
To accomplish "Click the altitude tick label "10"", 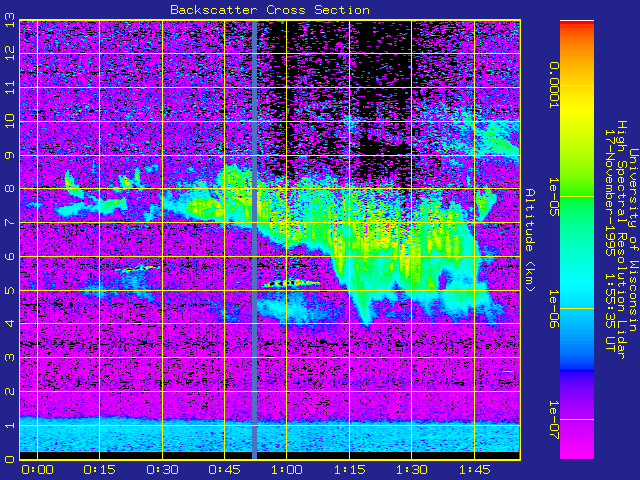I will (x=9, y=121).
